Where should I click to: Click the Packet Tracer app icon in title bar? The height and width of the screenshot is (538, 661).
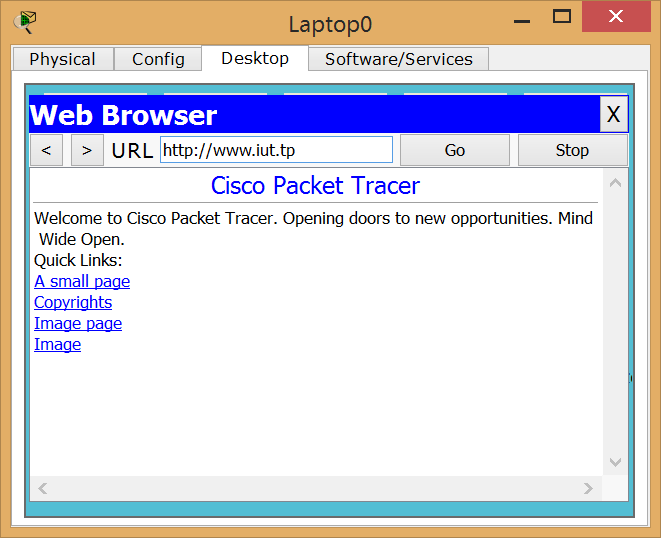[x=24, y=22]
